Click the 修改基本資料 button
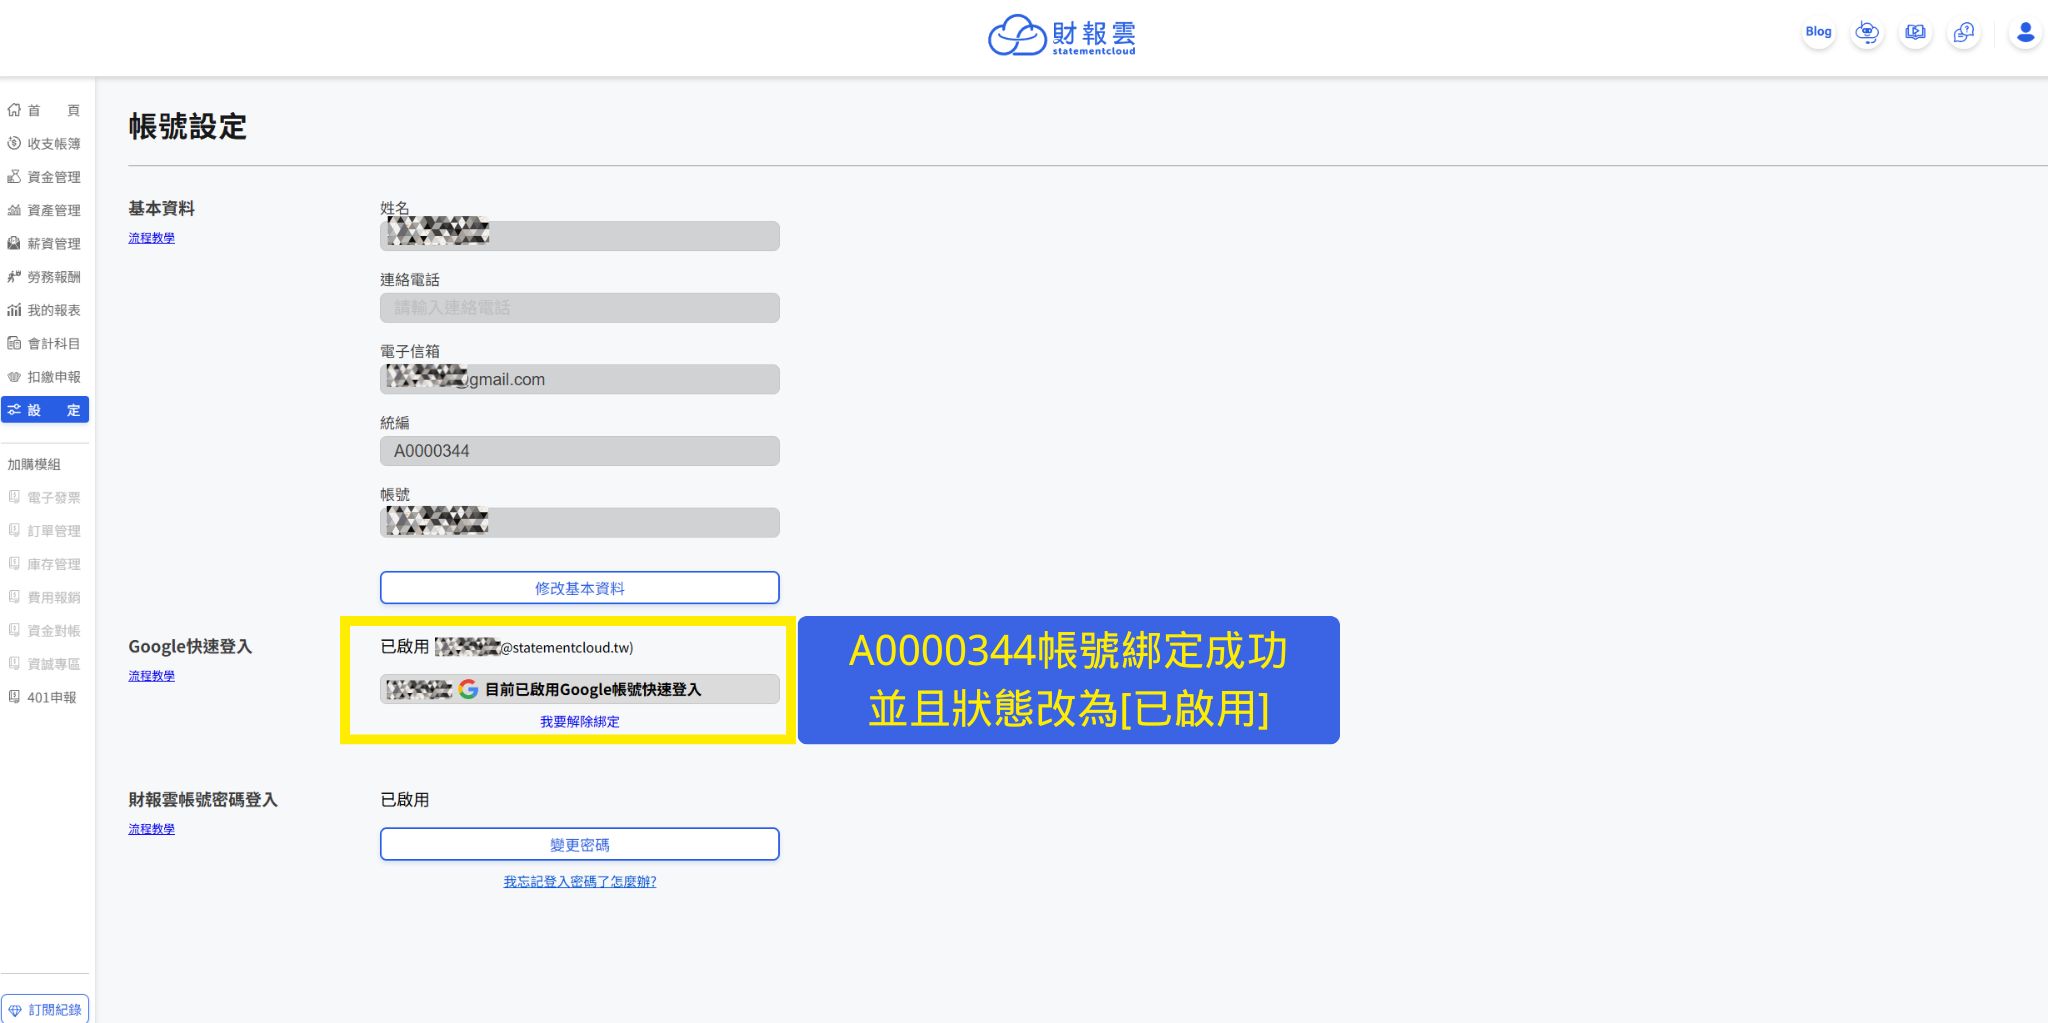The image size is (2048, 1023). (579, 588)
